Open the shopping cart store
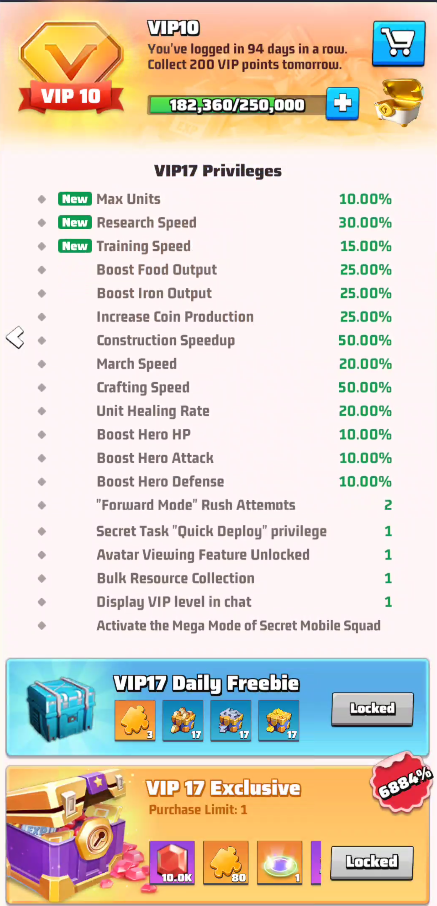 (x=399, y=43)
